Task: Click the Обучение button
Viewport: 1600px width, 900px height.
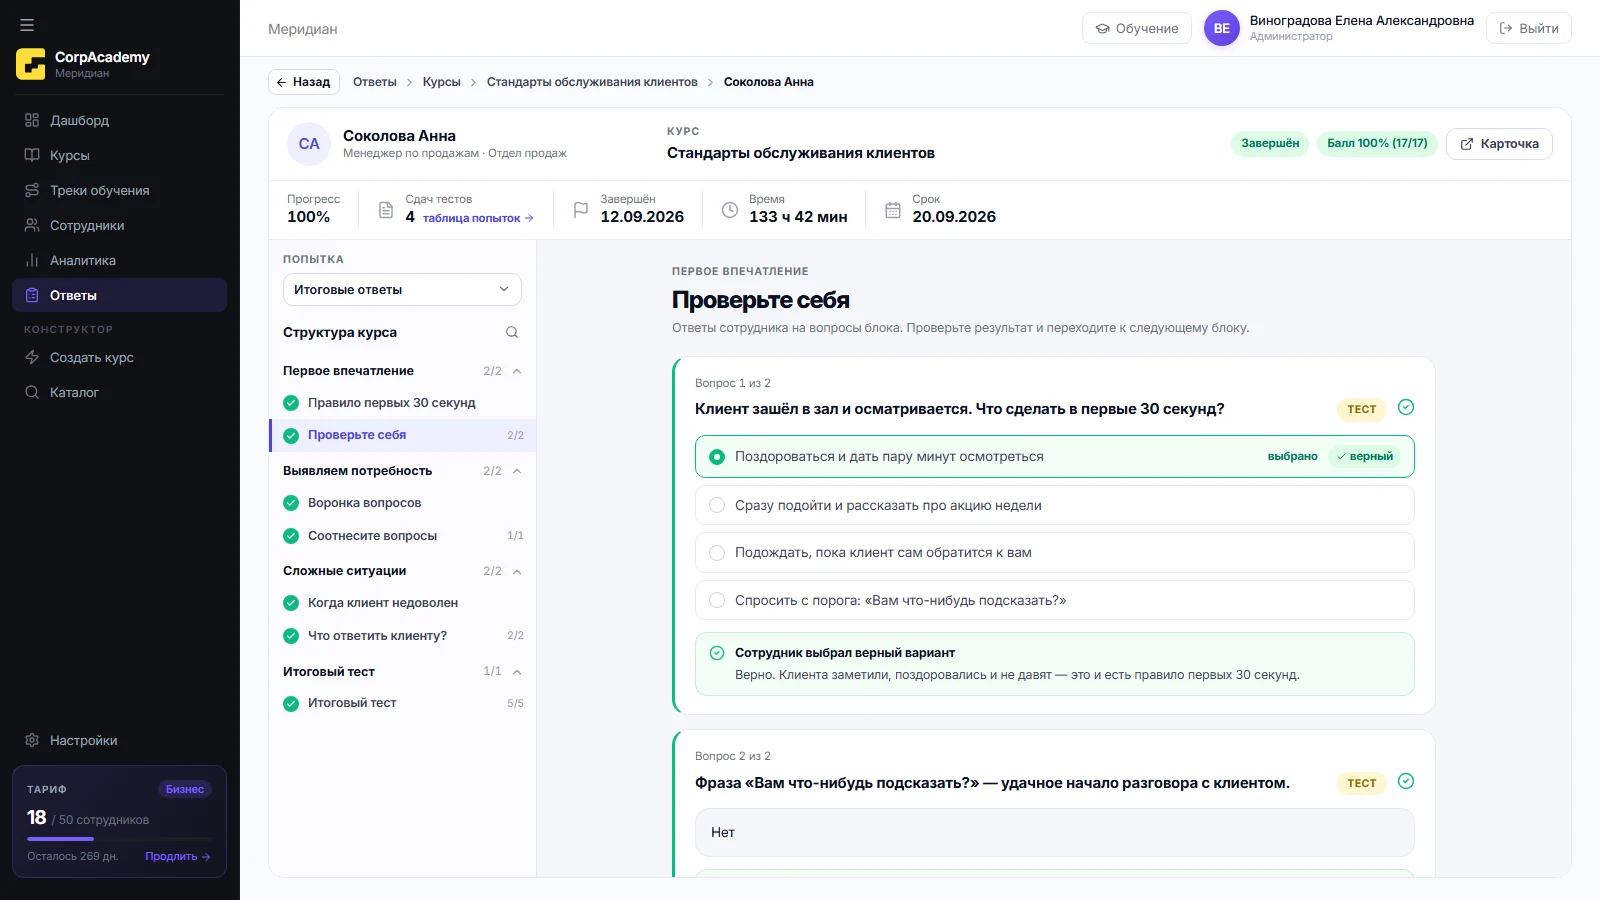Action: click(1137, 28)
